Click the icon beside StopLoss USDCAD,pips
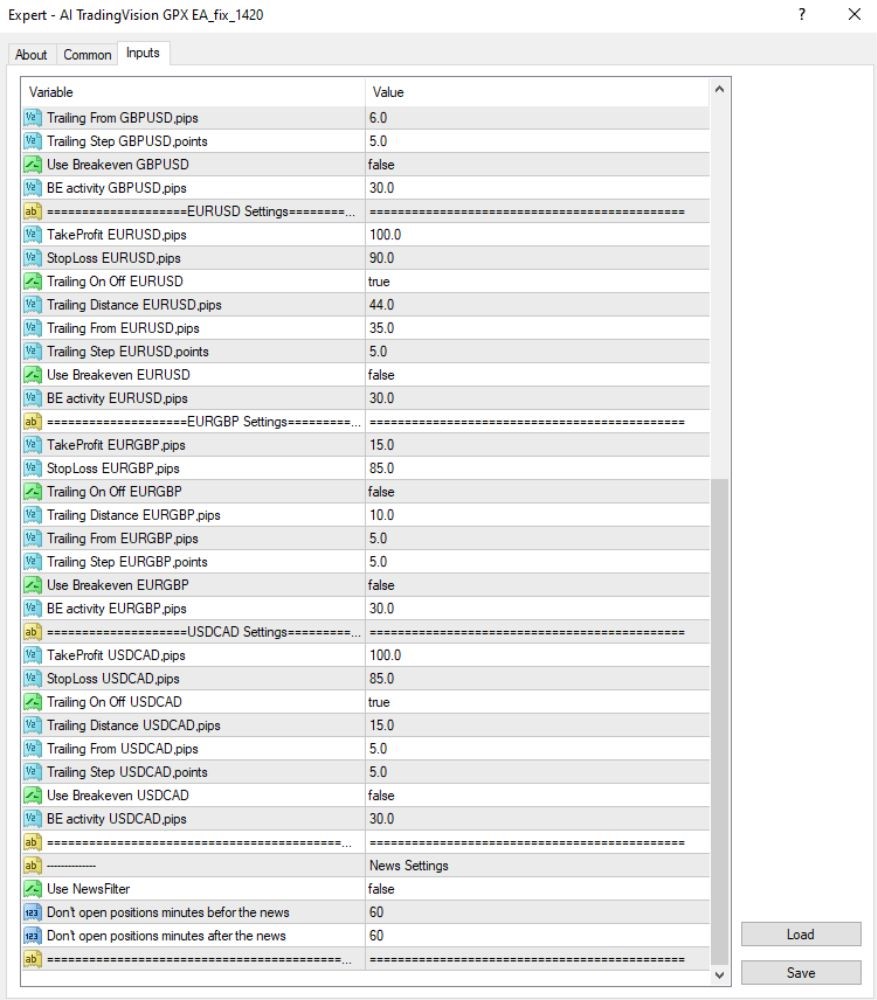This screenshot has height=1000, width=877. tap(32, 679)
